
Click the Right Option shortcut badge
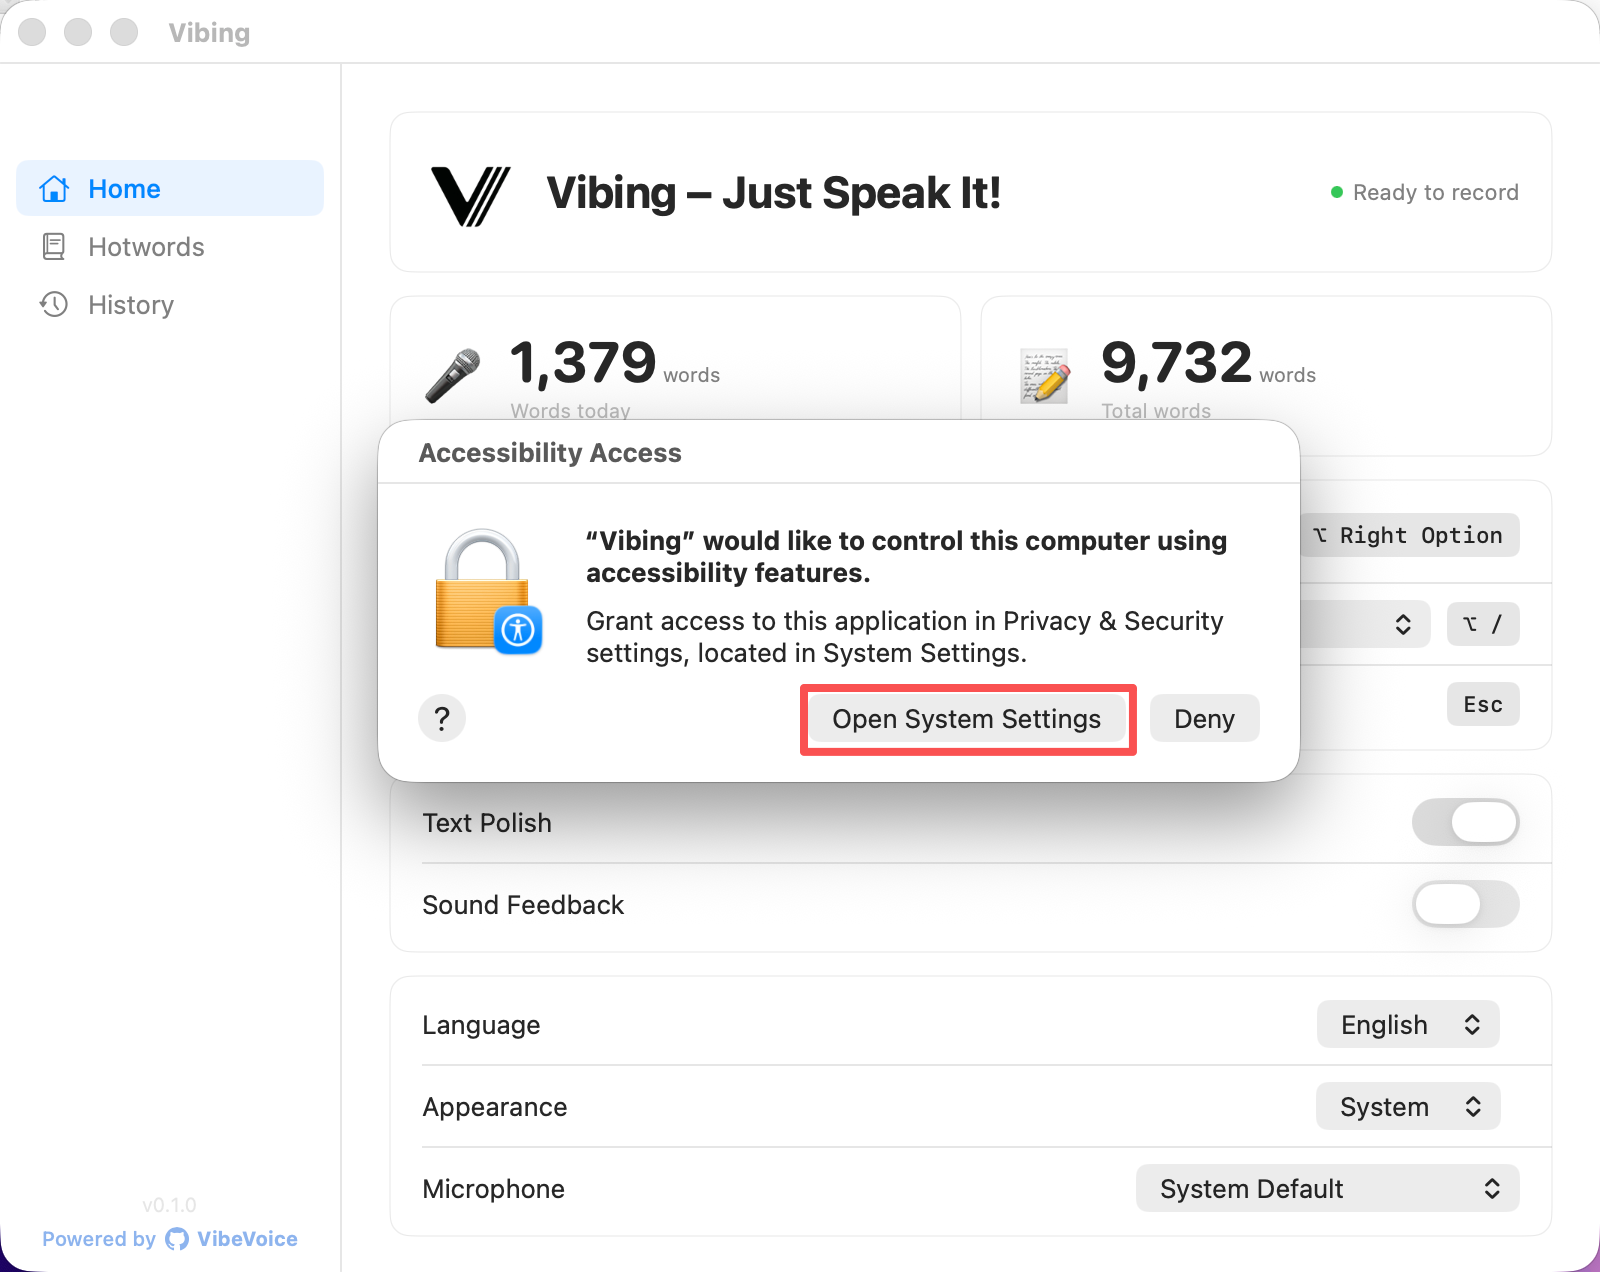pos(1409,535)
